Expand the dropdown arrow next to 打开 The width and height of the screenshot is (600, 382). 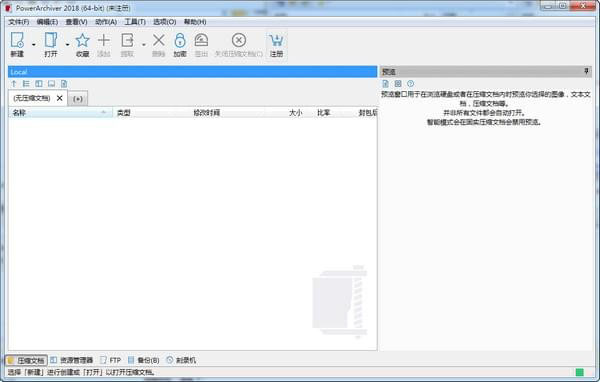point(67,45)
